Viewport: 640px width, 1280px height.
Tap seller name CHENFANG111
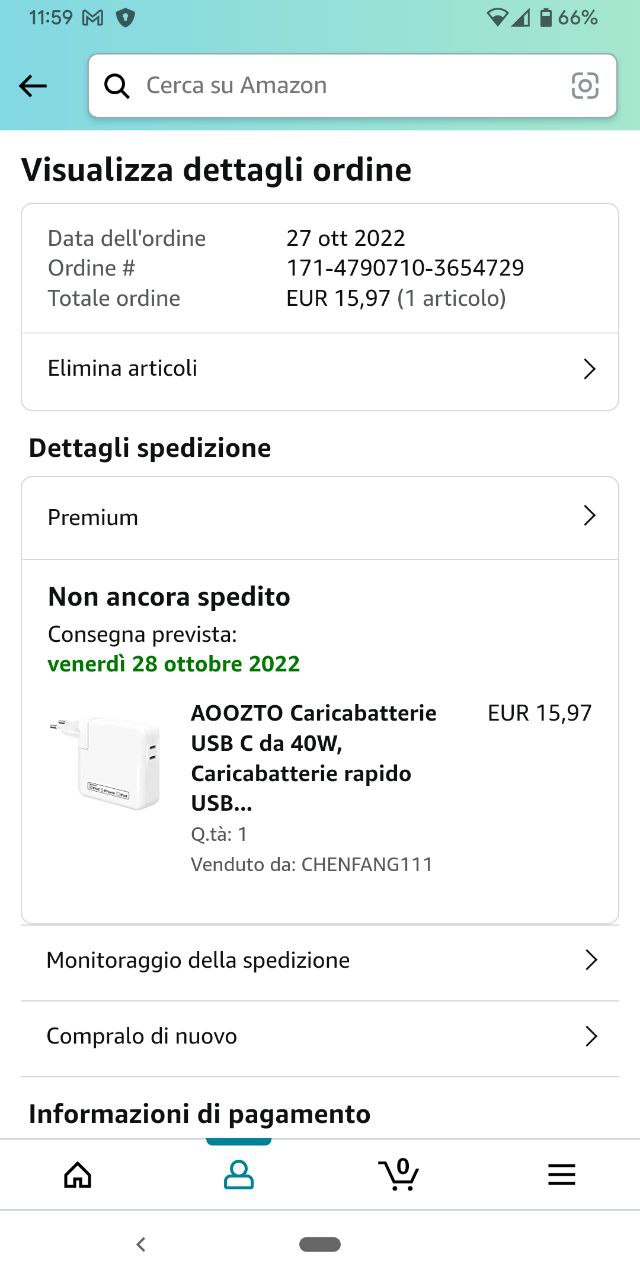[367, 864]
